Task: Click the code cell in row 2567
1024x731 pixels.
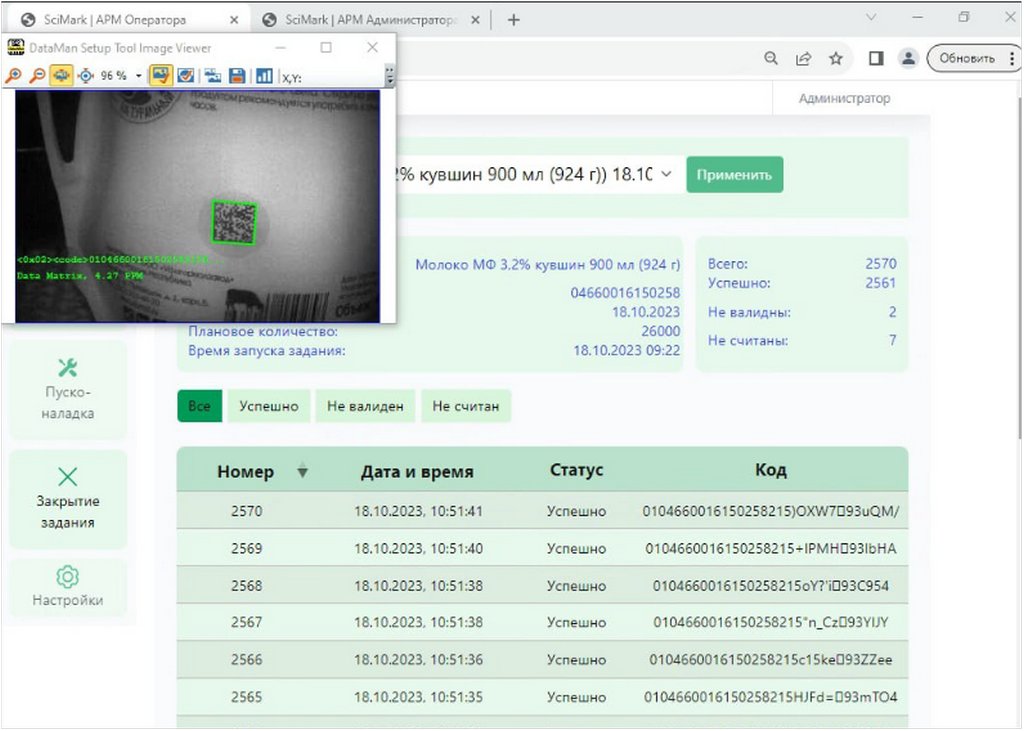Action: pos(771,622)
